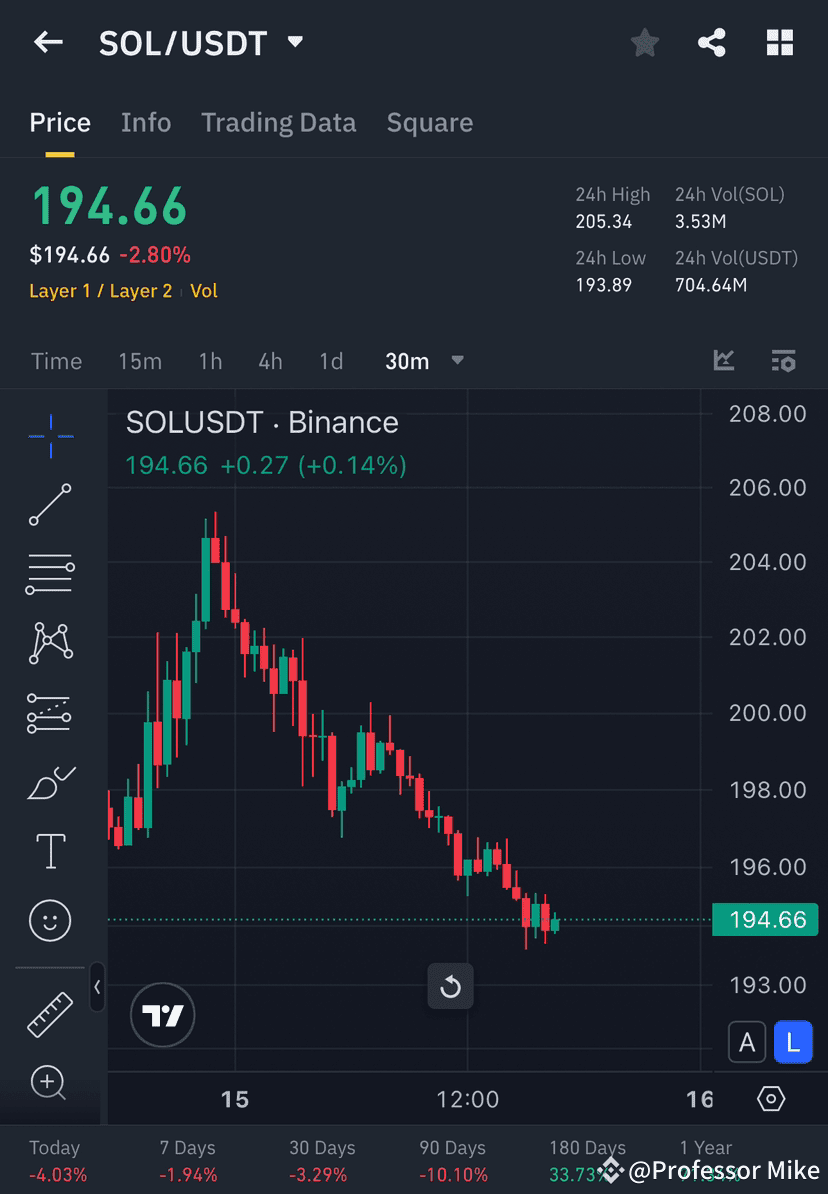Image resolution: width=828 pixels, height=1194 pixels.
Task: Select the measure ruler tool
Action: click(x=50, y=1013)
